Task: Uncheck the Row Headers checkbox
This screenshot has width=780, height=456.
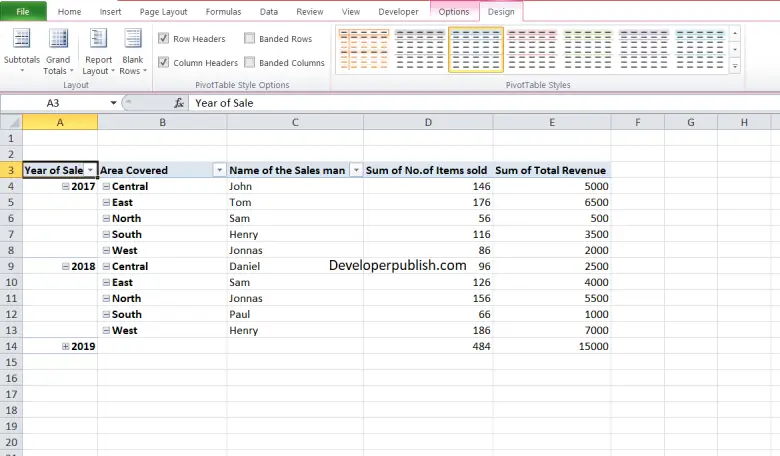Action: (164, 39)
